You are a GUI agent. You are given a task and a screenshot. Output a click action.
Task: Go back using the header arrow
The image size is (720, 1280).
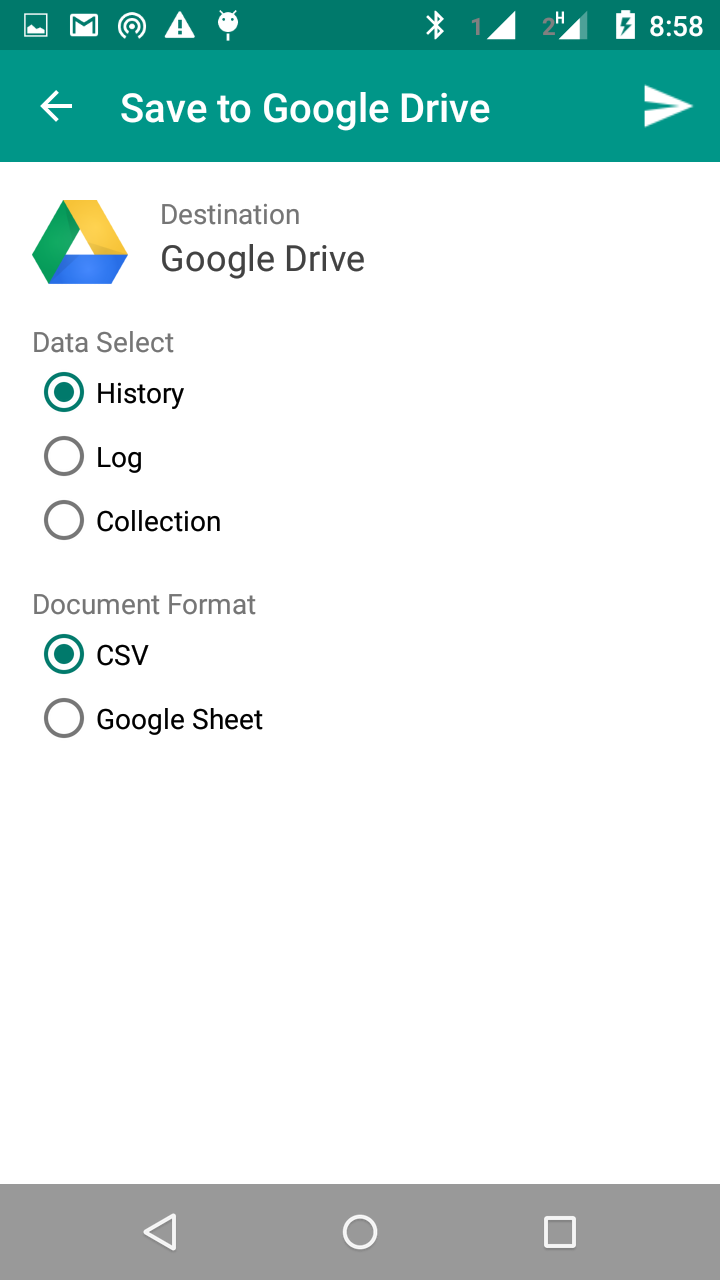point(57,107)
